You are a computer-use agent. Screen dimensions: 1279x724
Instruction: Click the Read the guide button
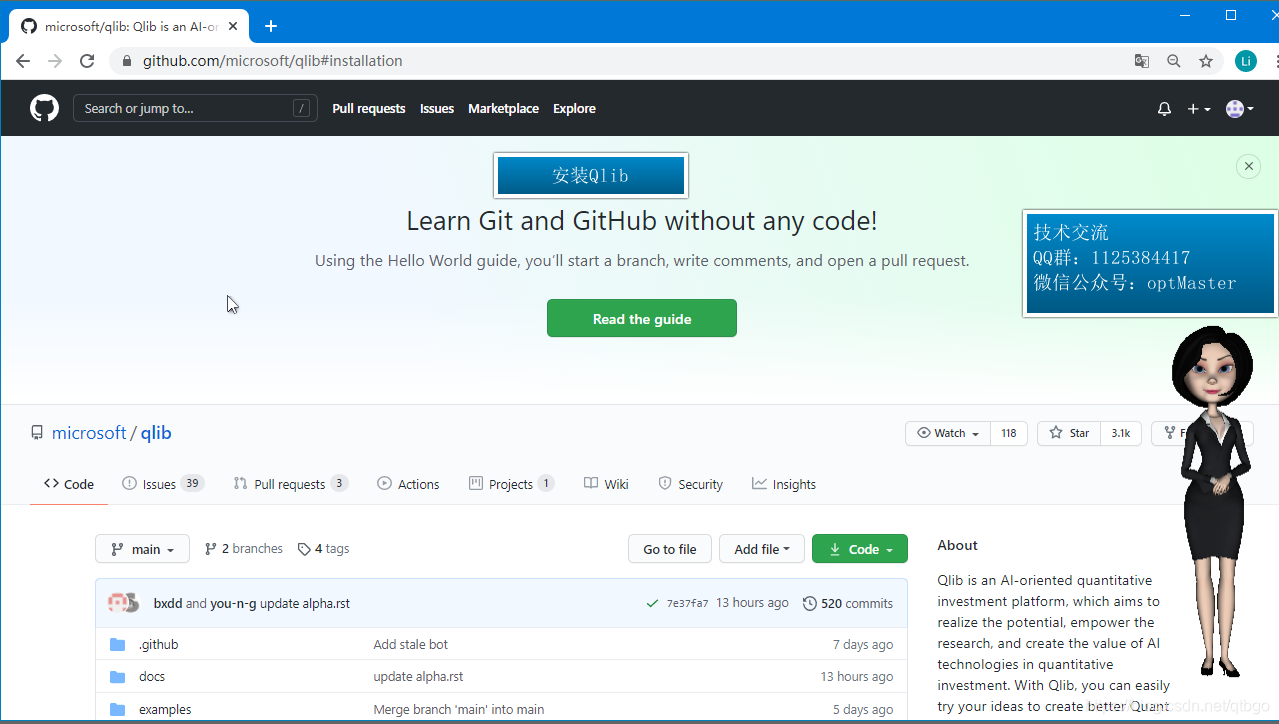pos(642,318)
